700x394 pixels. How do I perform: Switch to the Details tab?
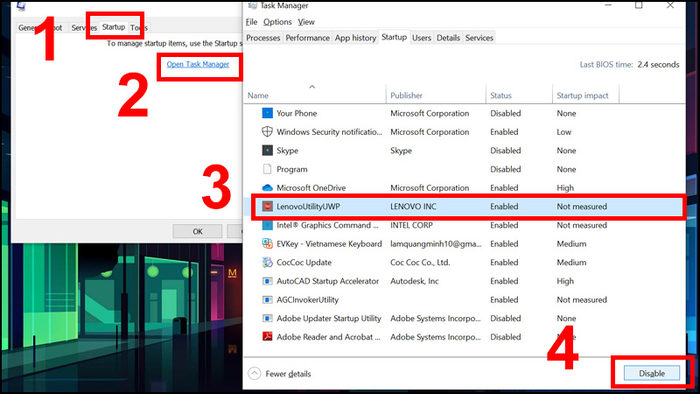(448, 38)
